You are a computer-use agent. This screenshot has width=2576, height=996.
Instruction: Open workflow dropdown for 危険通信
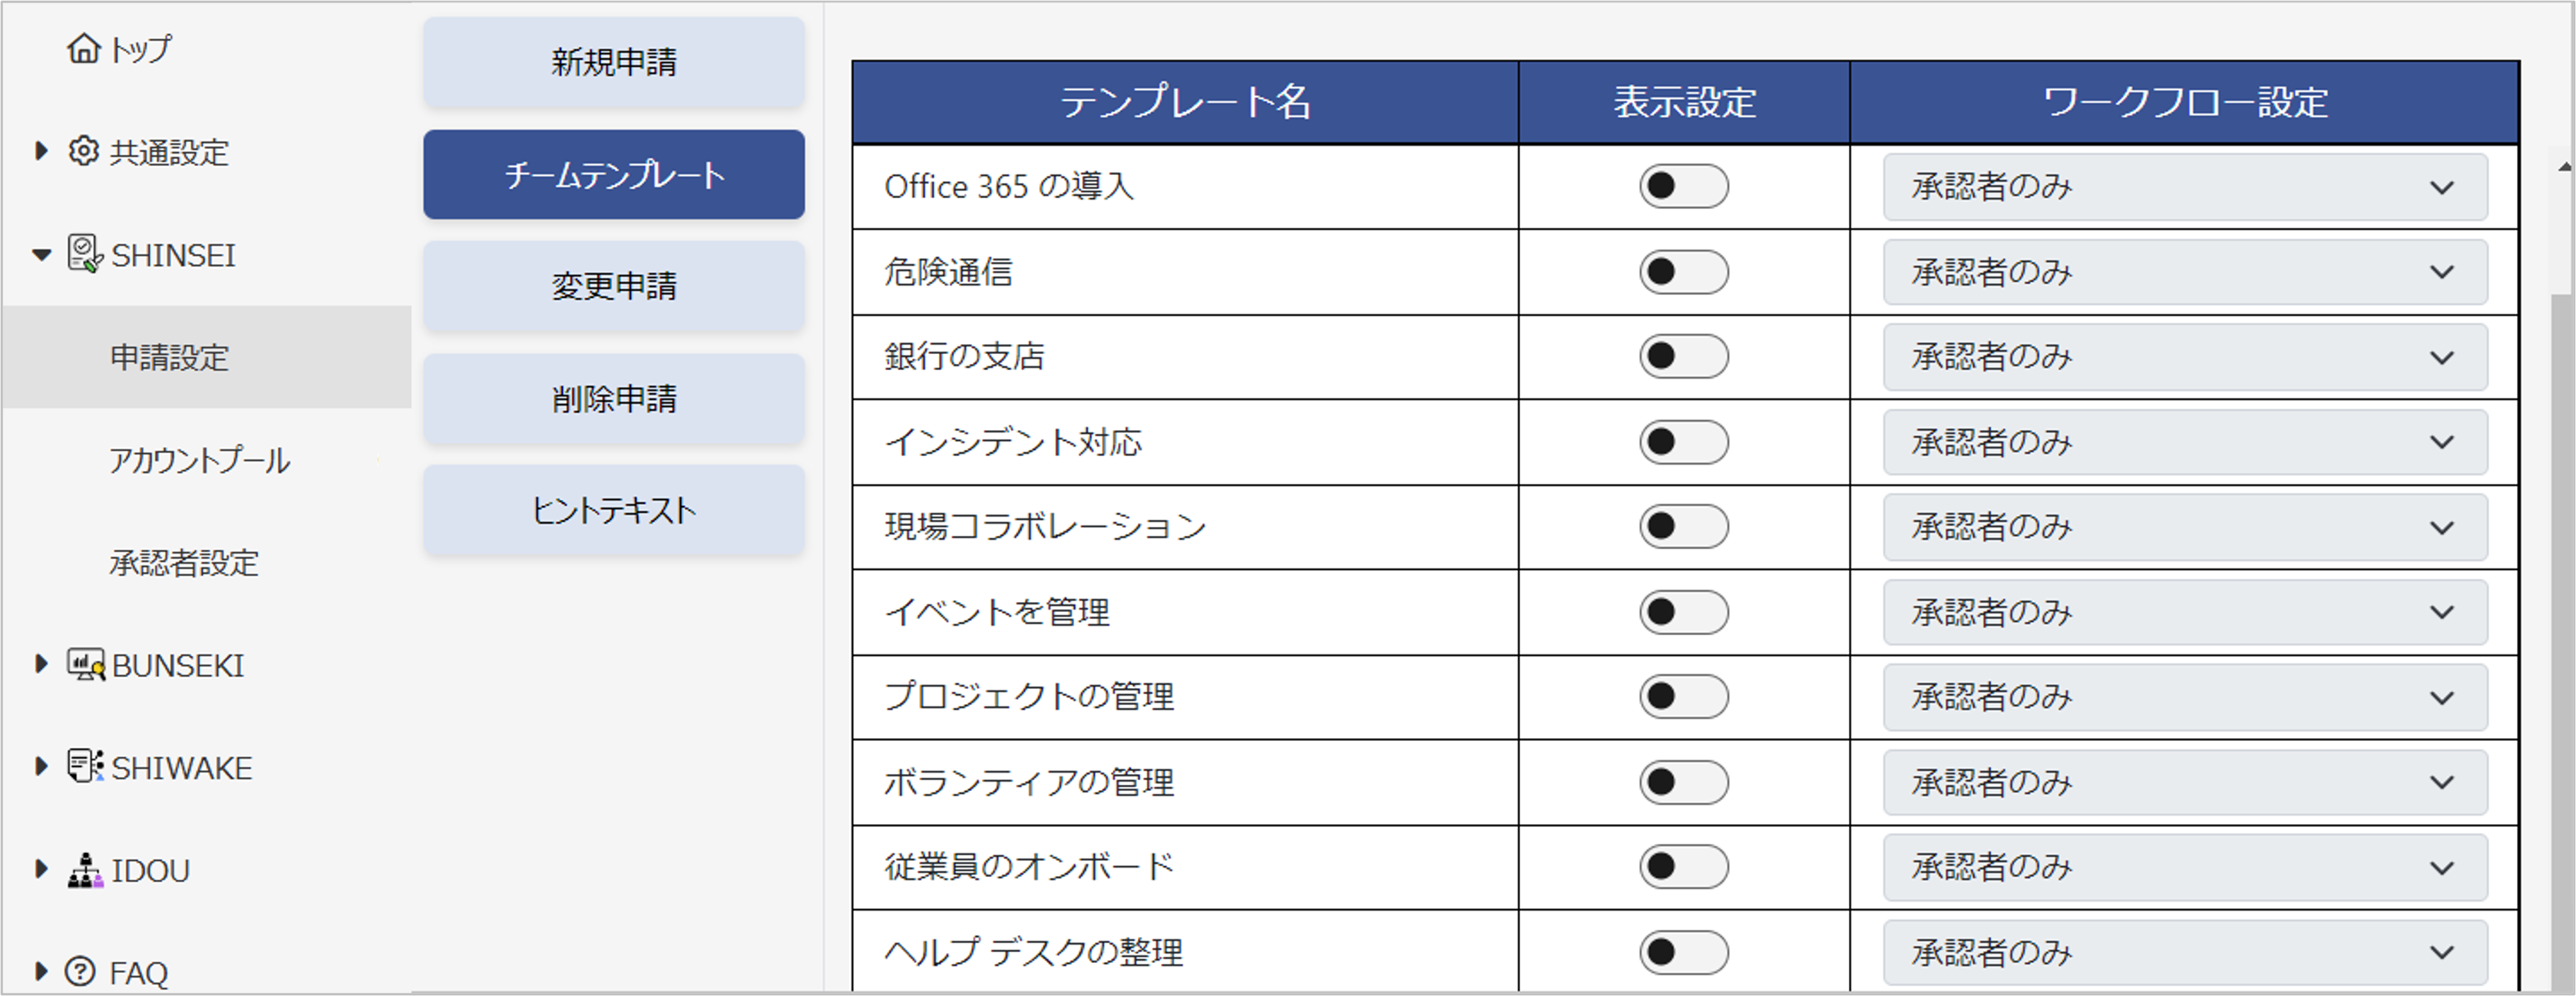point(2184,272)
